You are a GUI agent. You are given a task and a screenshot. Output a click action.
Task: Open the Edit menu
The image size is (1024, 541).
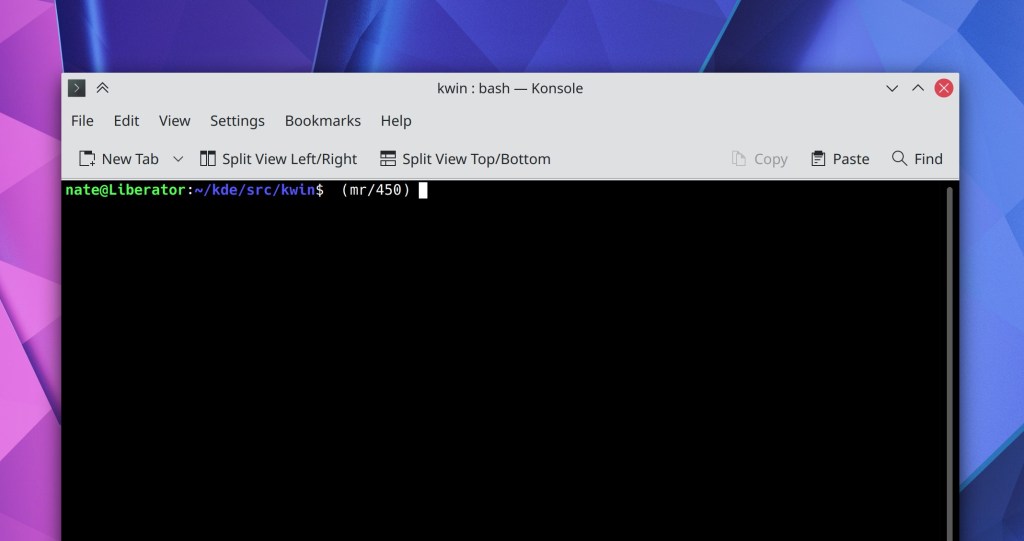[x=126, y=121]
